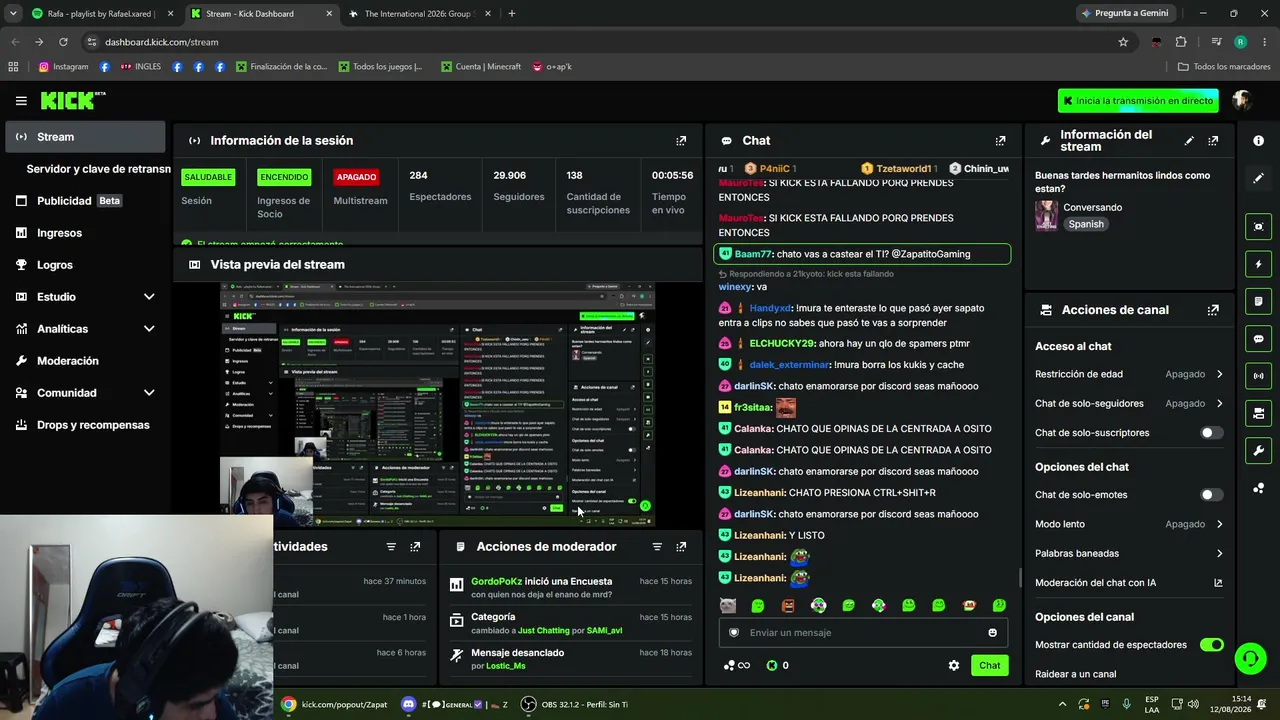This screenshot has height=720, width=1280.
Task: Click the wrench icon in the right rail
Action: coord(1258,451)
